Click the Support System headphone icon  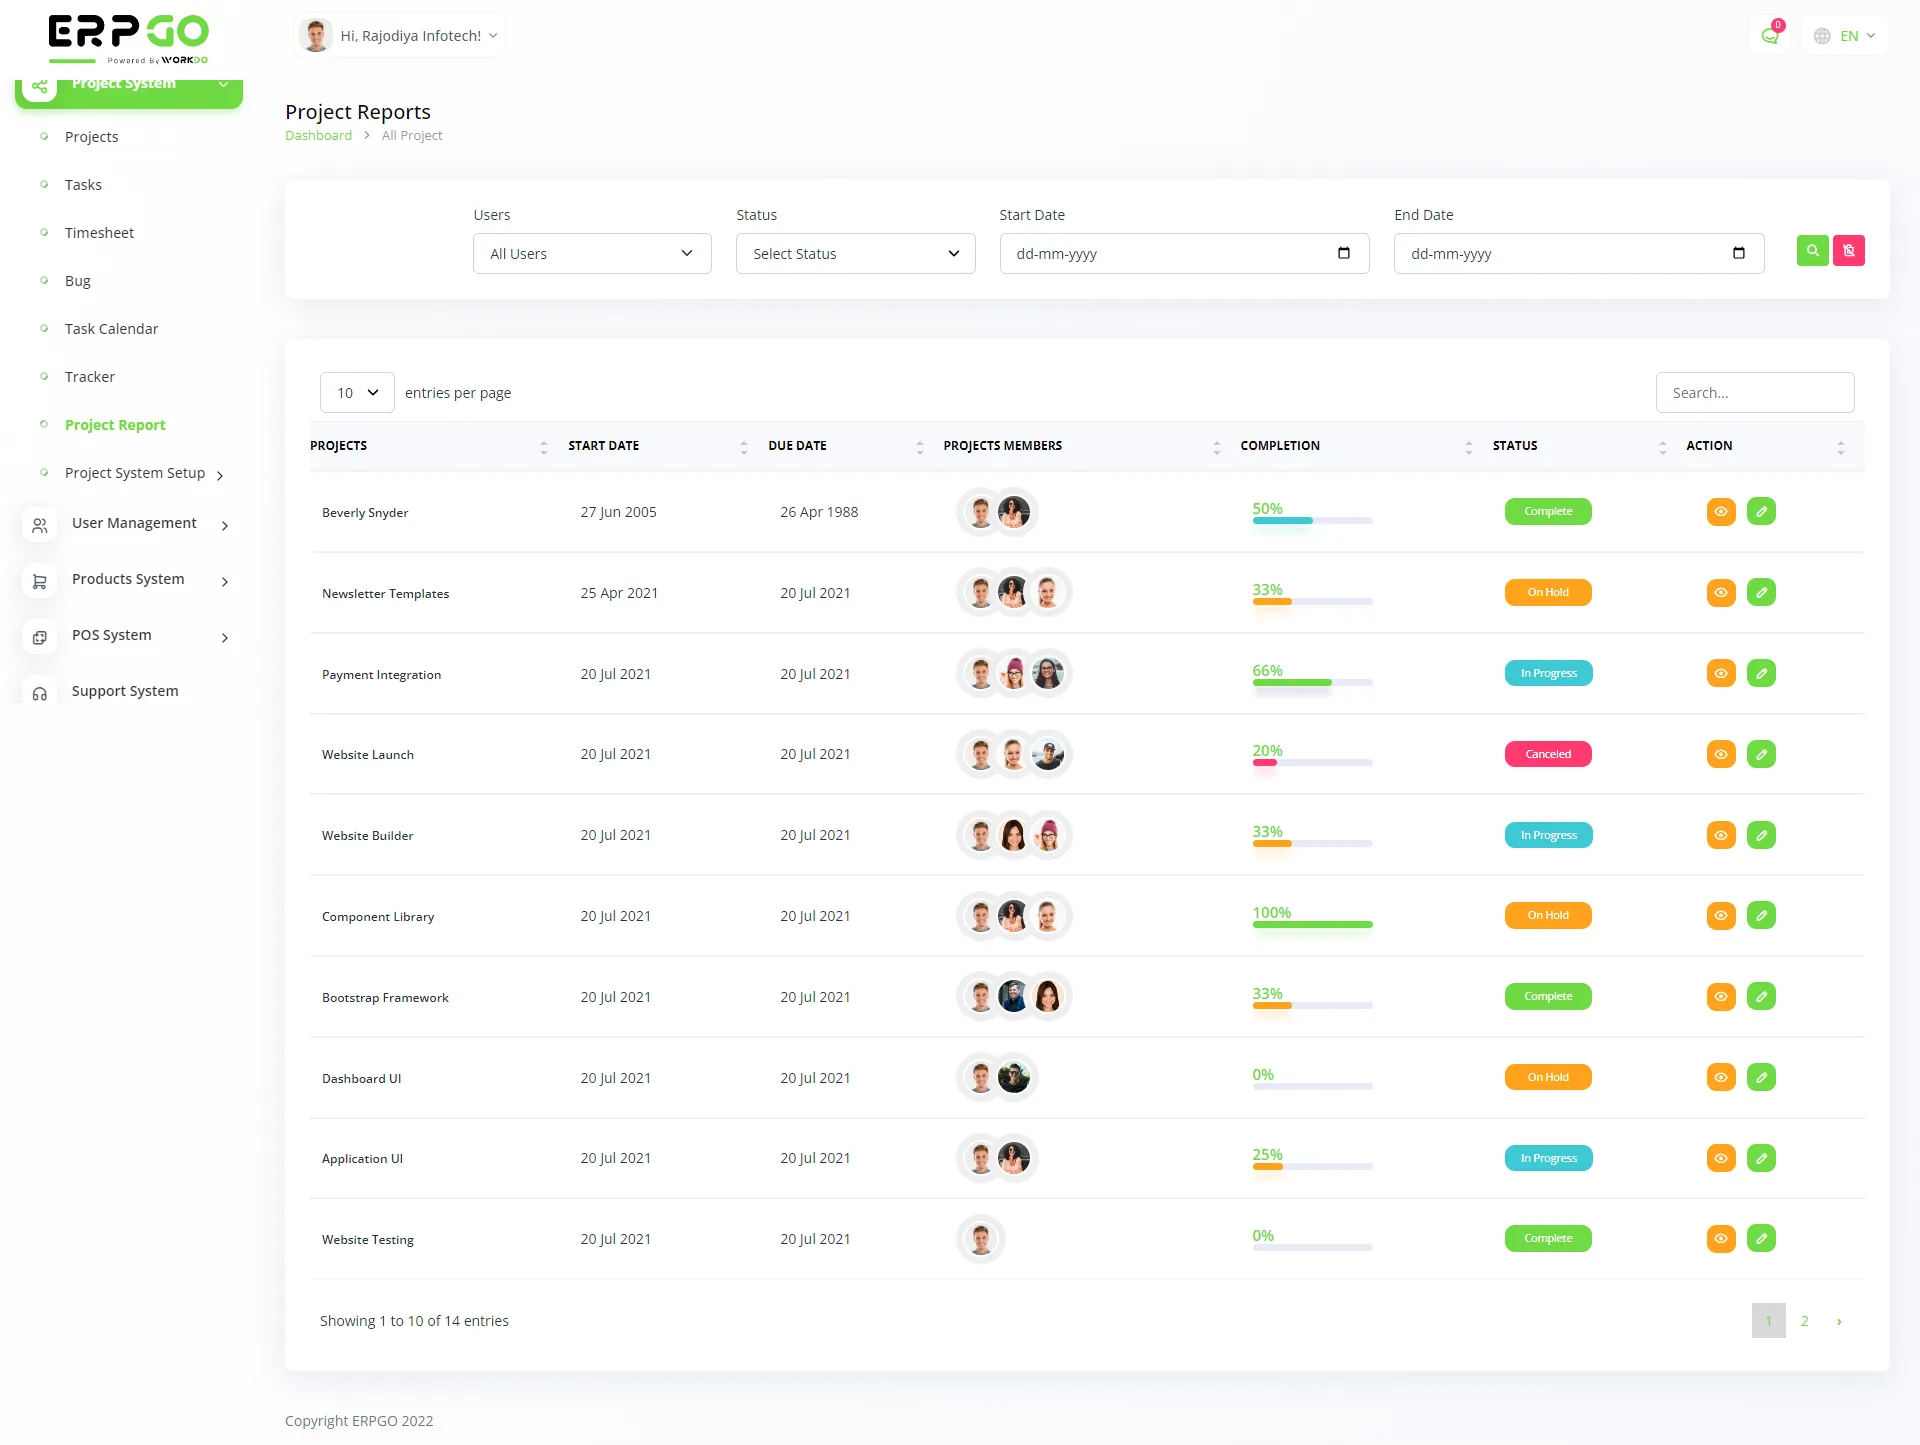coord(40,693)
